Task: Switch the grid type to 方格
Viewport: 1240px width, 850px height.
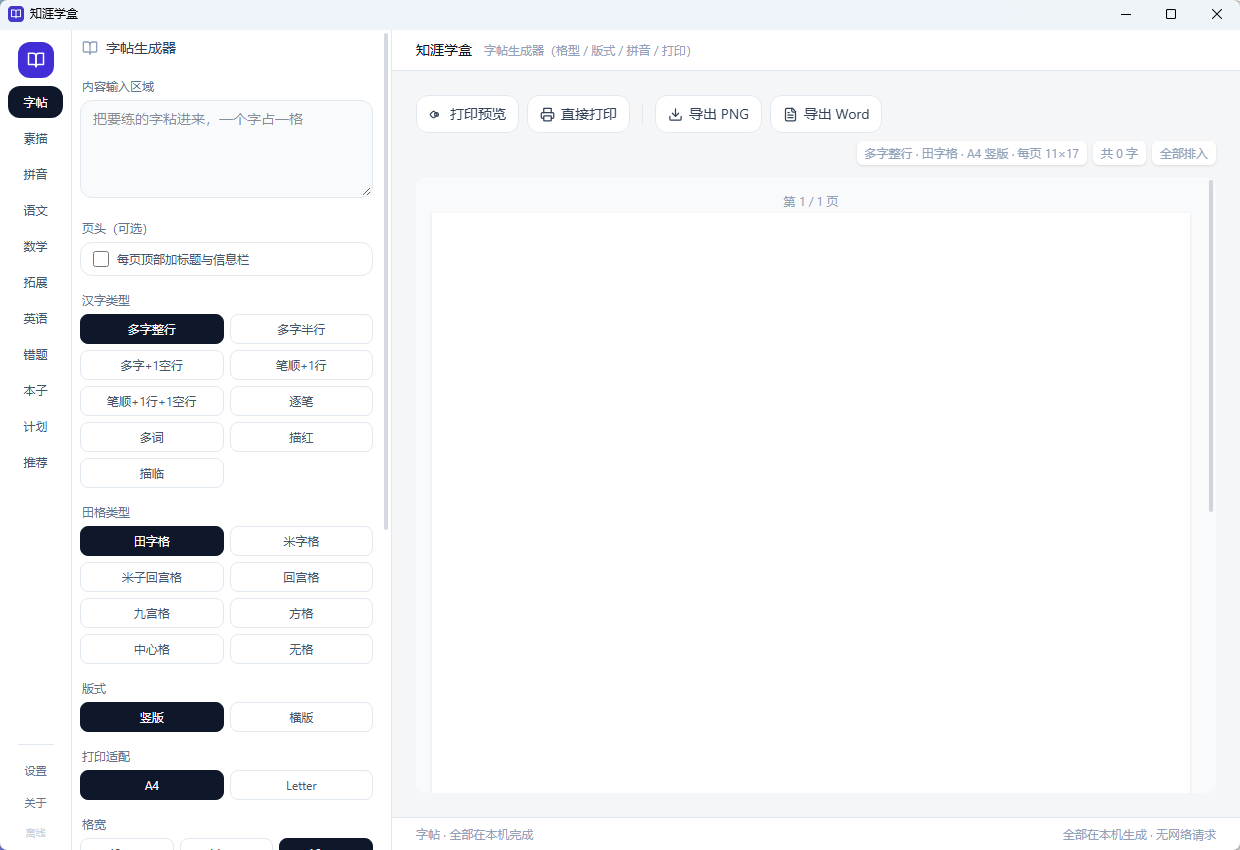Action: [x=301, y=613]
